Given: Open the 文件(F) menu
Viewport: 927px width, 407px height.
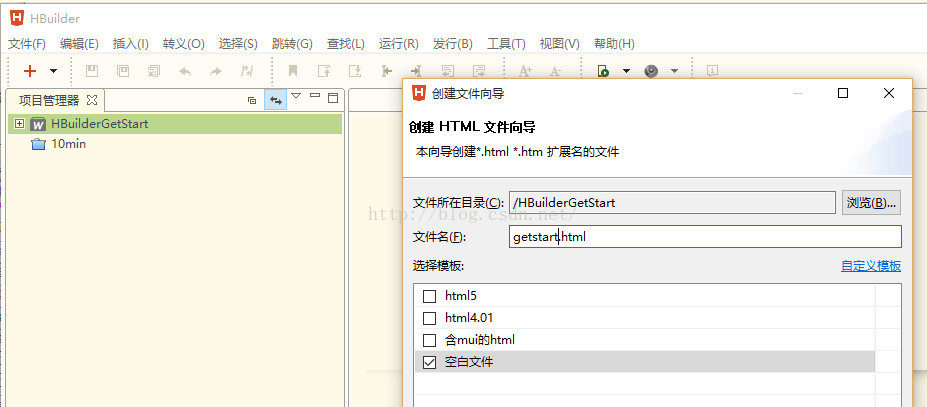Looking at the screenshot, I should point(27,44).
